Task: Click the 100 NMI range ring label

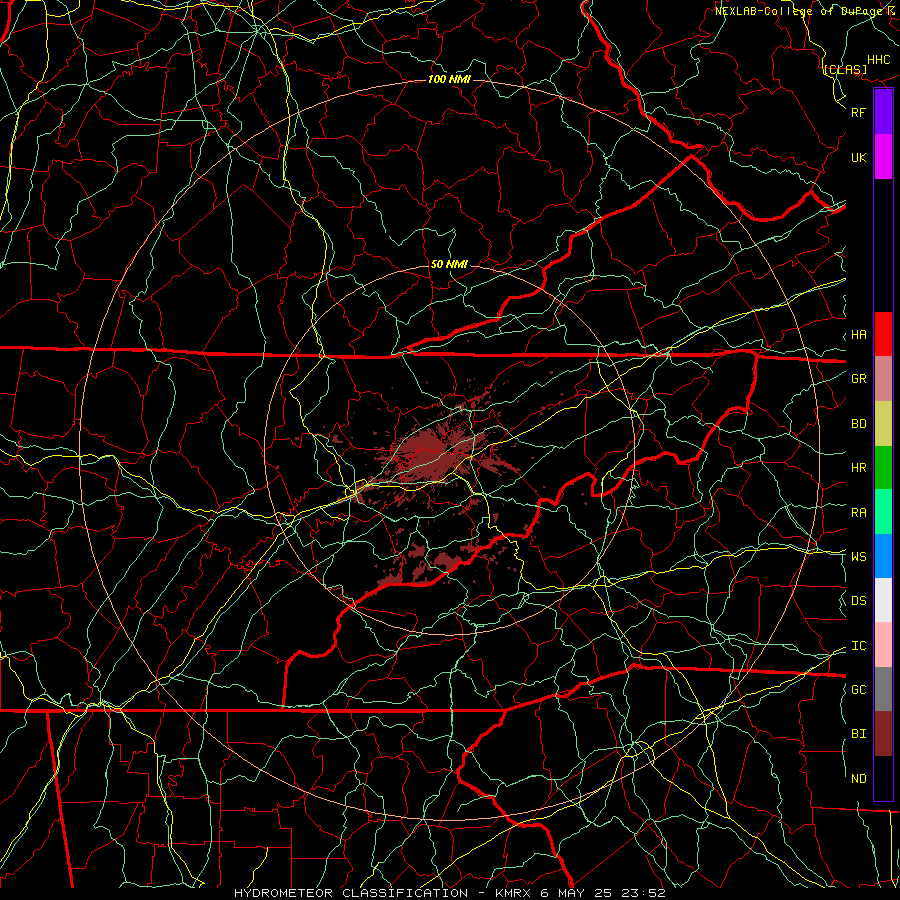Action: 449,79
